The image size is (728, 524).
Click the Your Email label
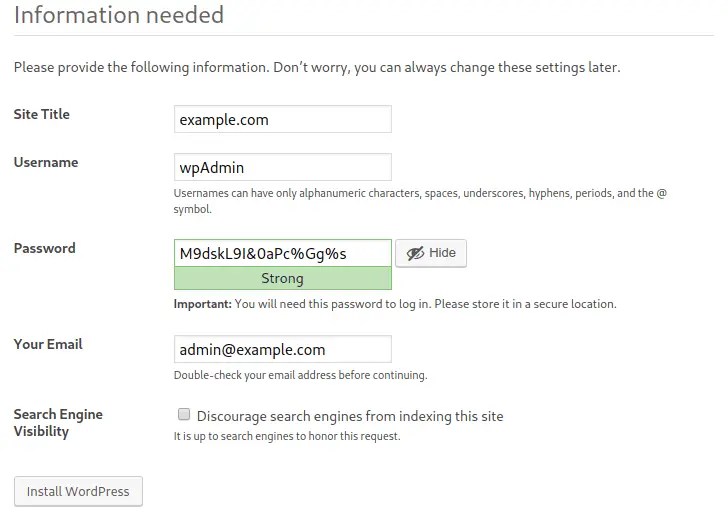pos(48,344)
